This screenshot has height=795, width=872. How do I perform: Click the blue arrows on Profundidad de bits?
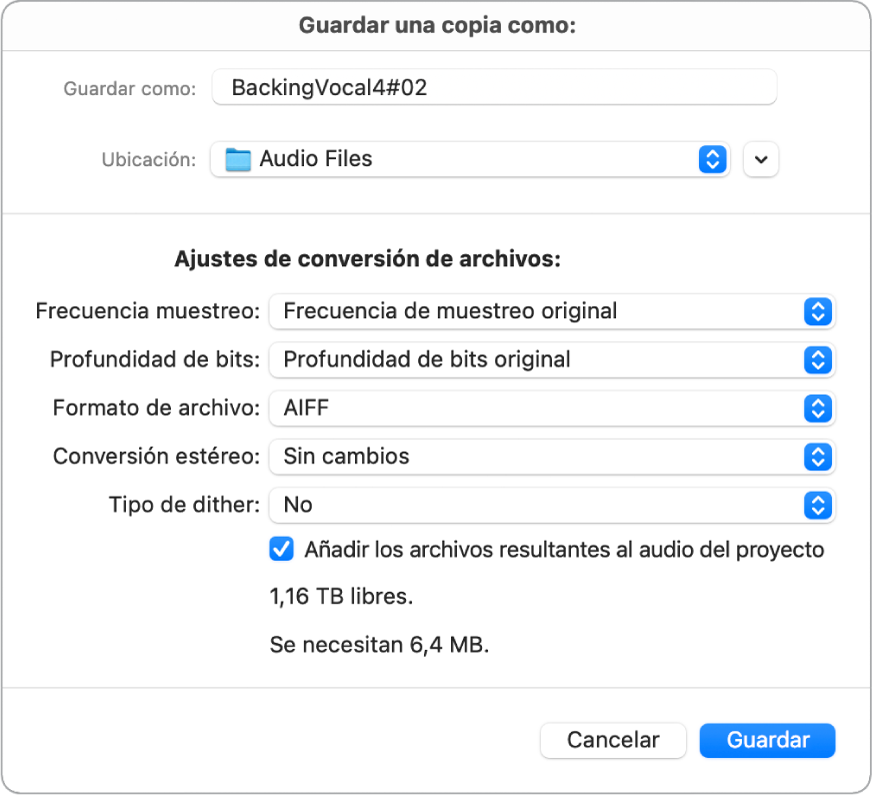817,359
